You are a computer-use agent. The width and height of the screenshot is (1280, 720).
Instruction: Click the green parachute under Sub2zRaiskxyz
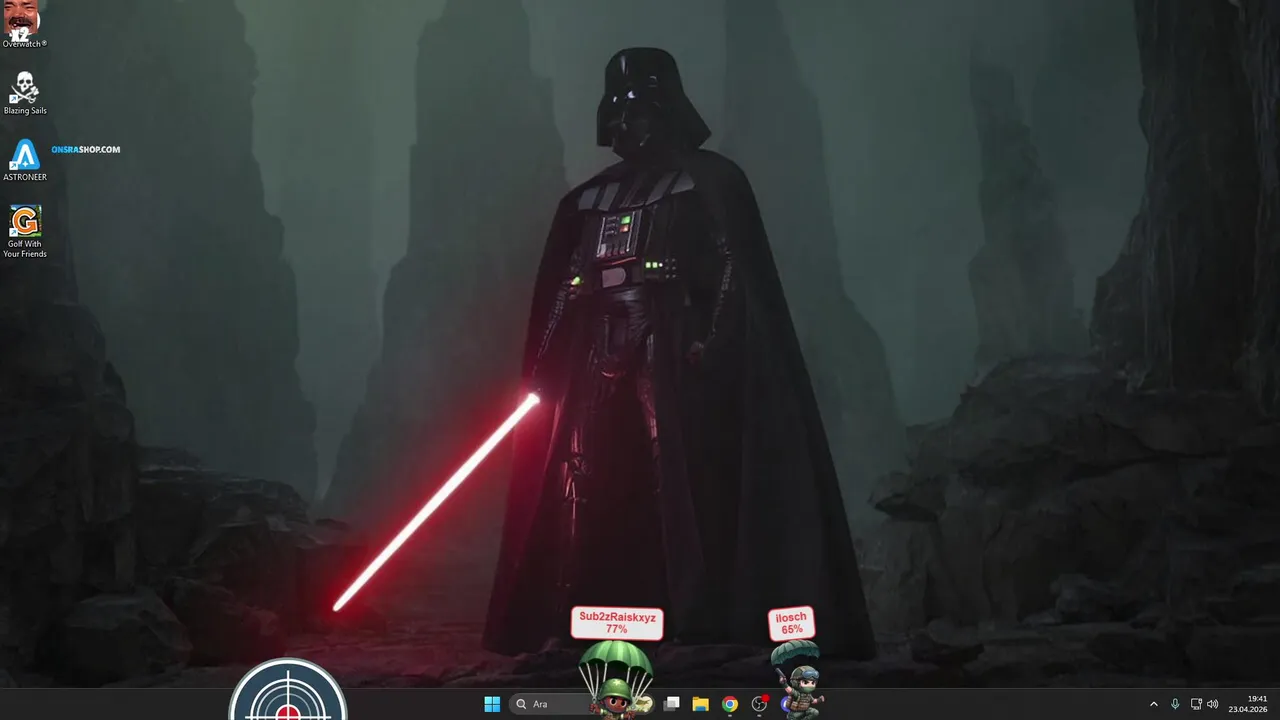(x=616, y=658)
